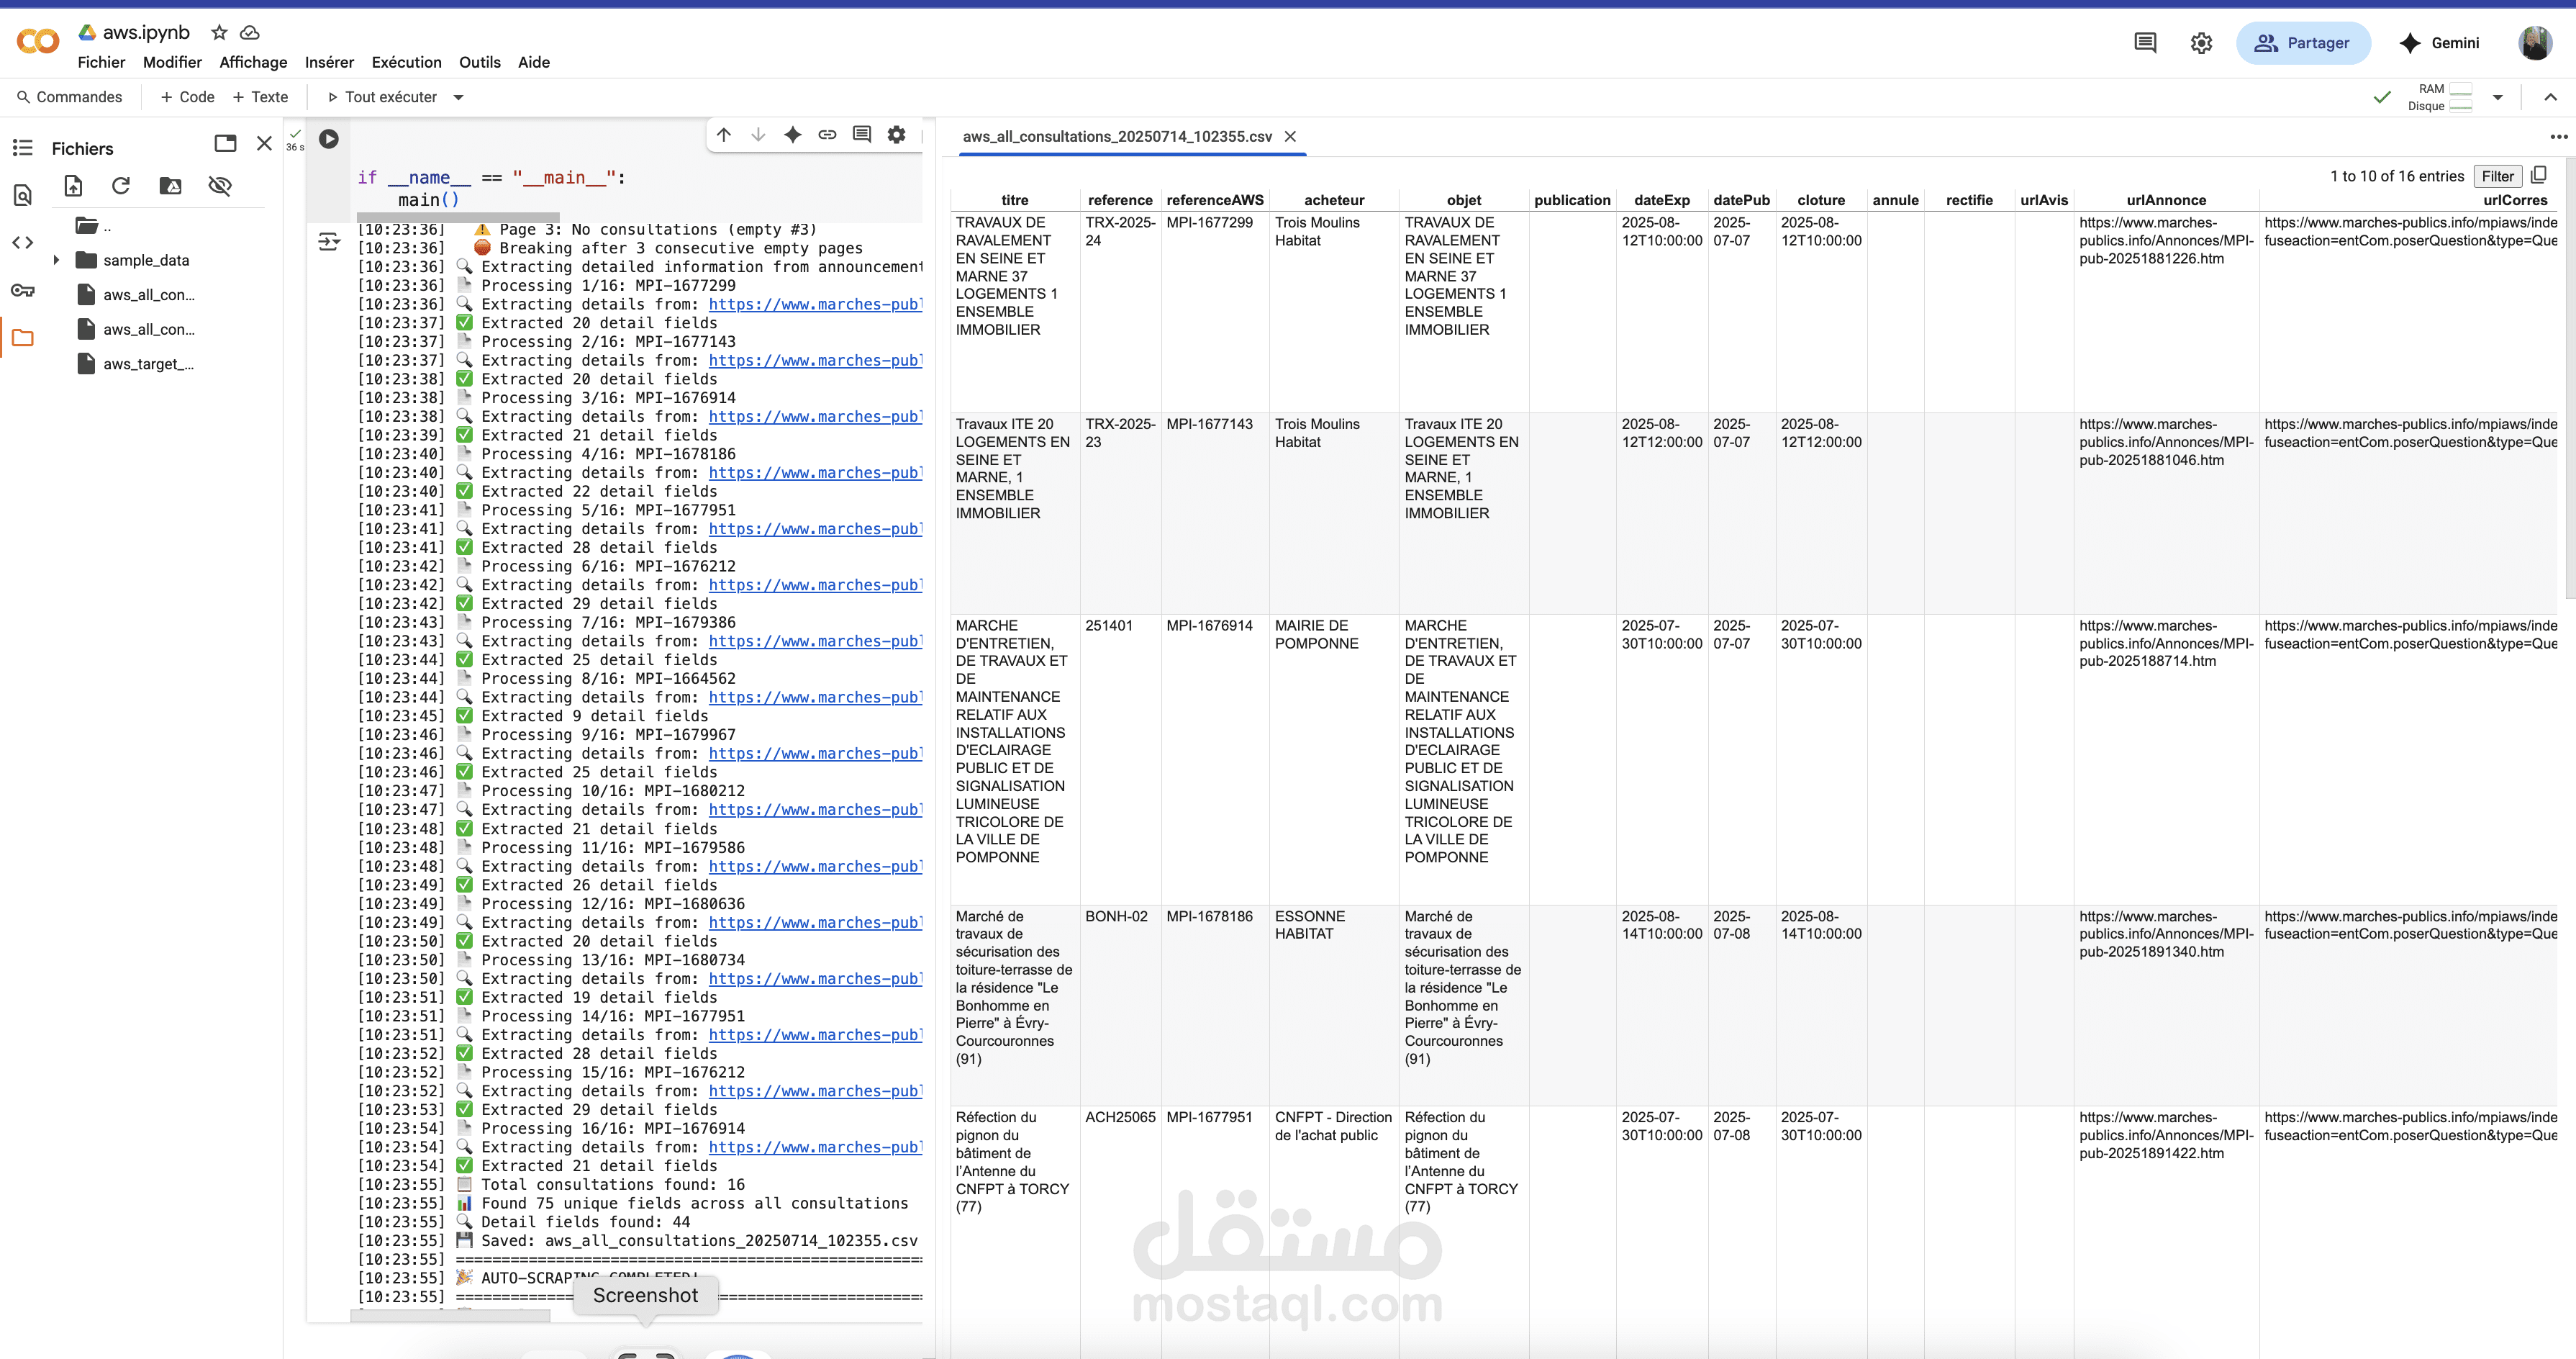The width and height of the screenshot is (2576, 1359).
Task: Expand the sample_data folder
Action: (x=57, y=259)
